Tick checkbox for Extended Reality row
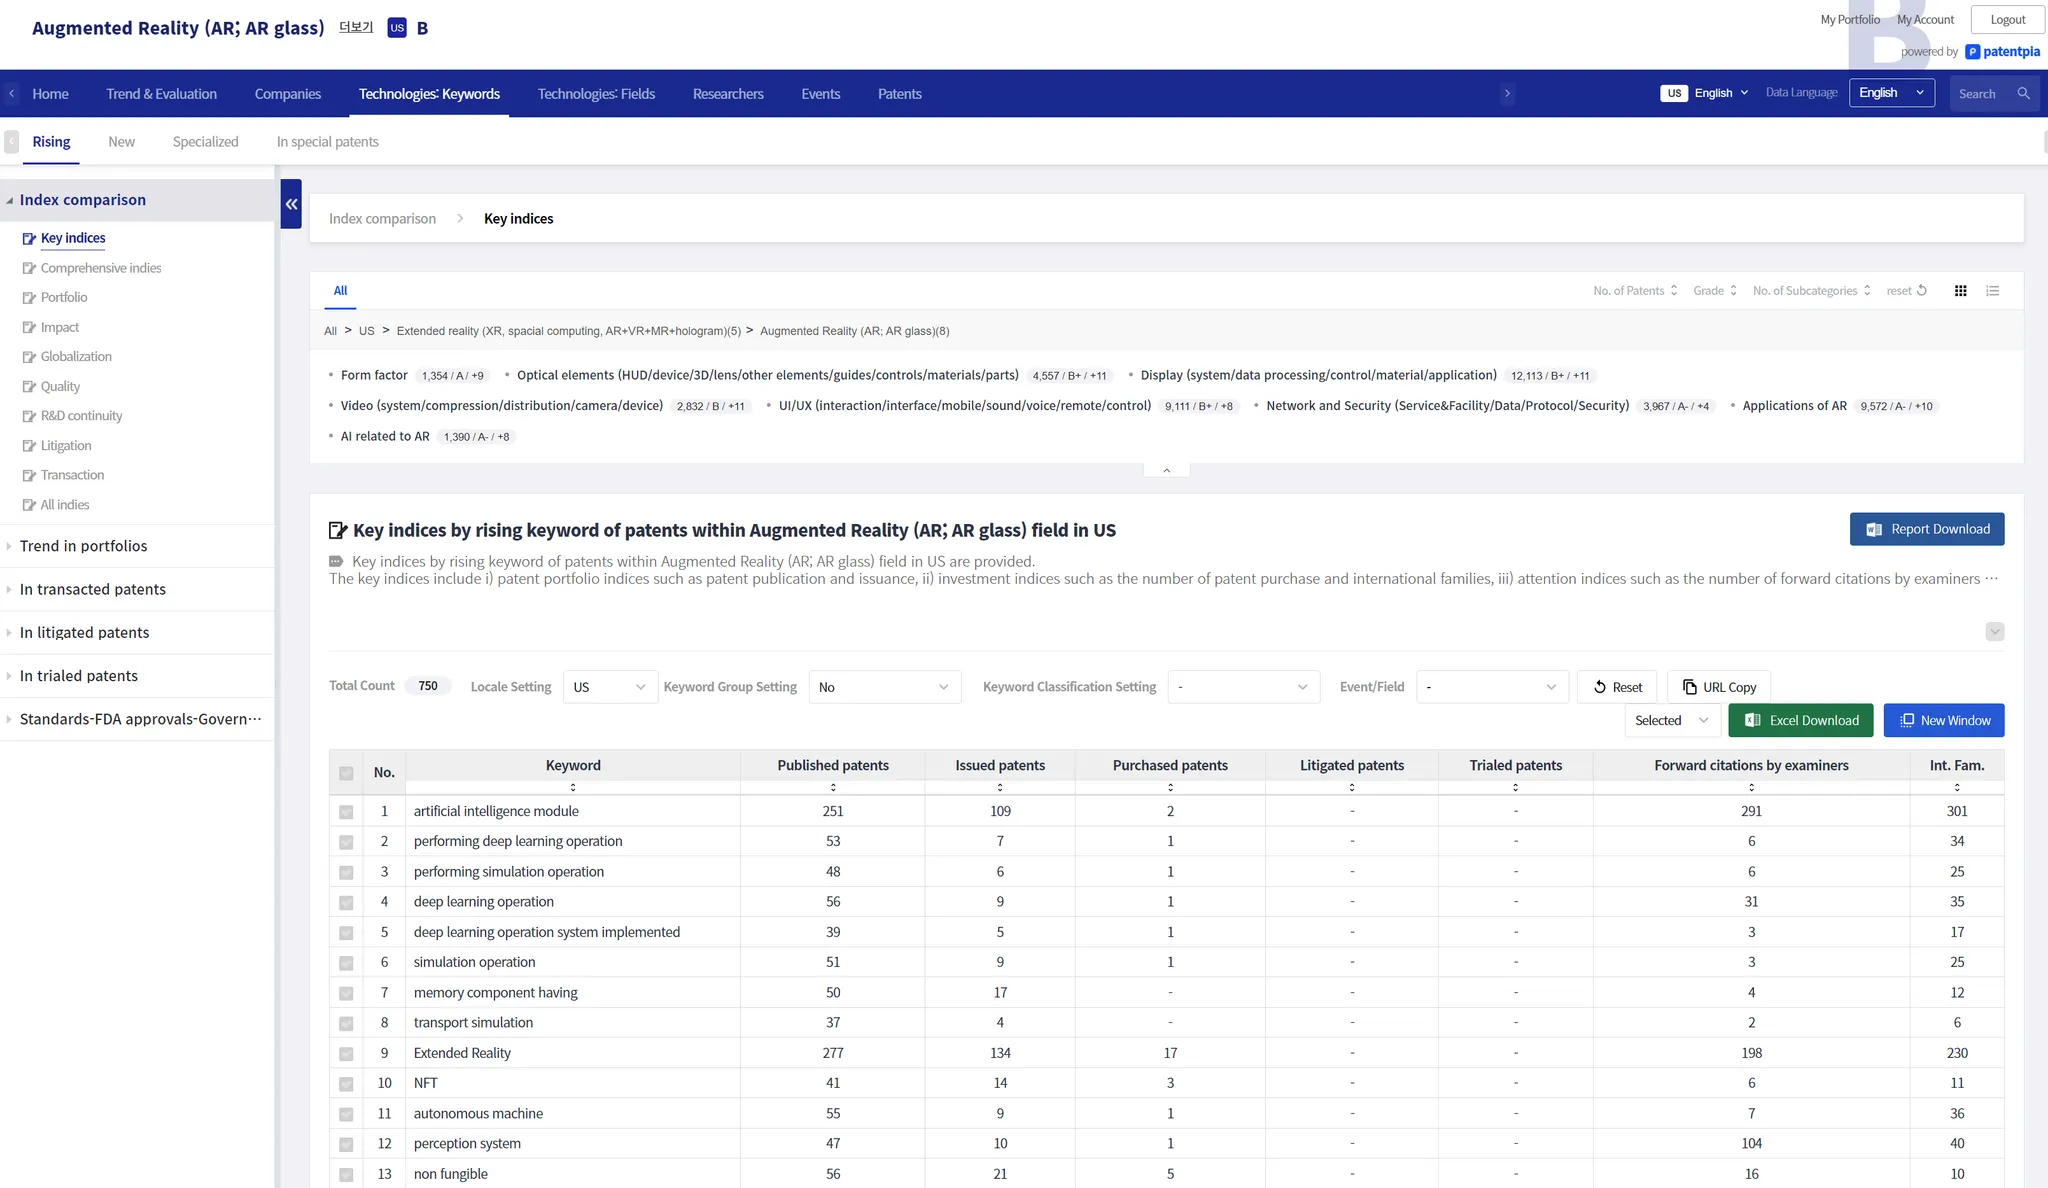Screen dimensions: 2048x1188 [x=346, y=1054]
